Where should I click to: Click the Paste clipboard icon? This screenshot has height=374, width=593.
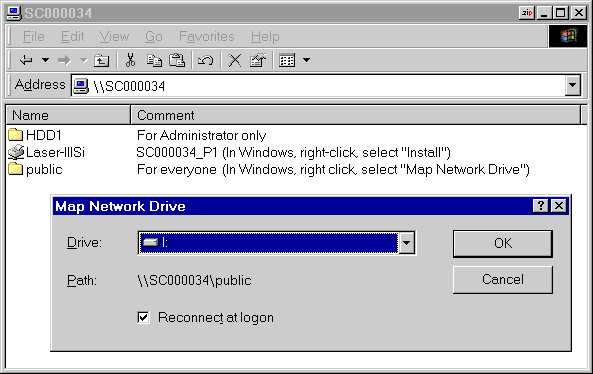177,60
